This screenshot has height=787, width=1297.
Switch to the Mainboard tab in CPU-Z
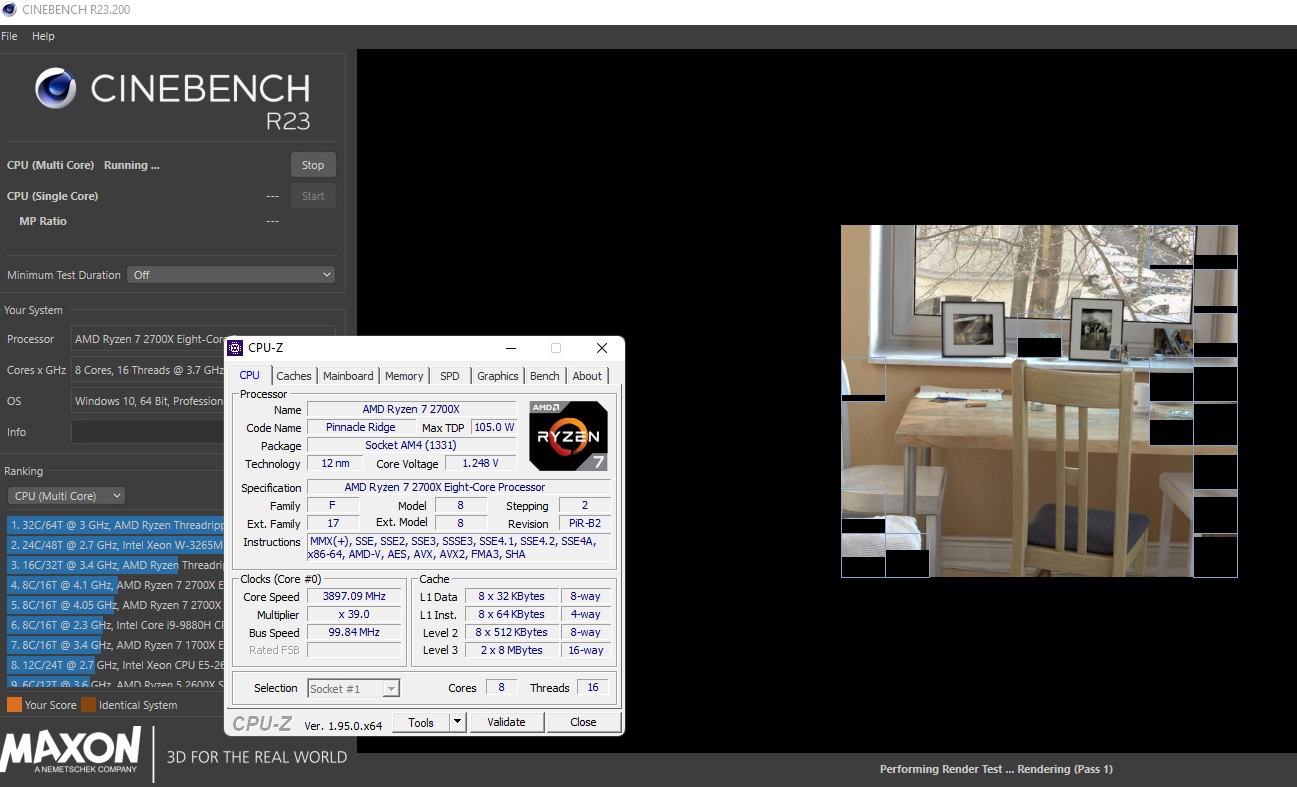(x=348, y=376)
